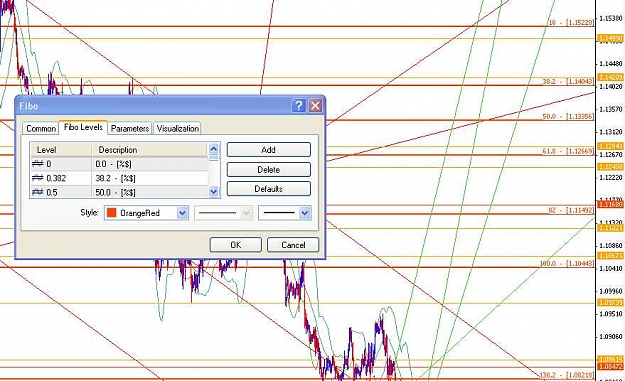Click the chart label '138.2 - [1.08218]'
This screenshot has width=625, height=381.
pos(567,375)
